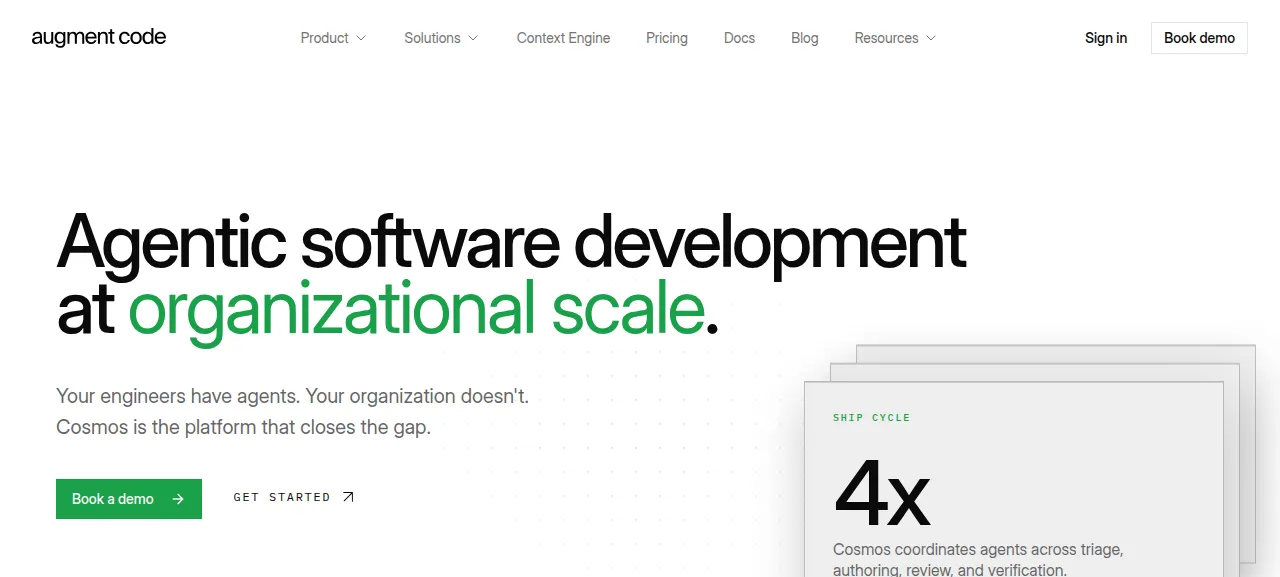Click the Sign in link
This screenshot has height=577, width=1280.
click(1106, 38)
